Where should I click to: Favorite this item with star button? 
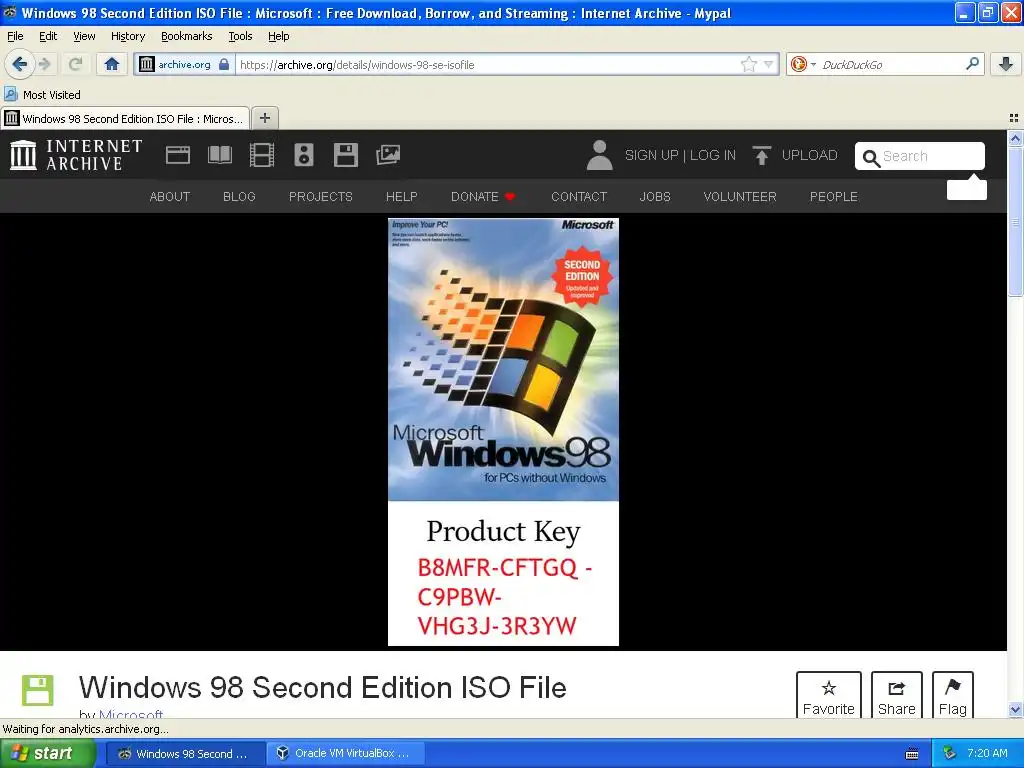[829, 696]
